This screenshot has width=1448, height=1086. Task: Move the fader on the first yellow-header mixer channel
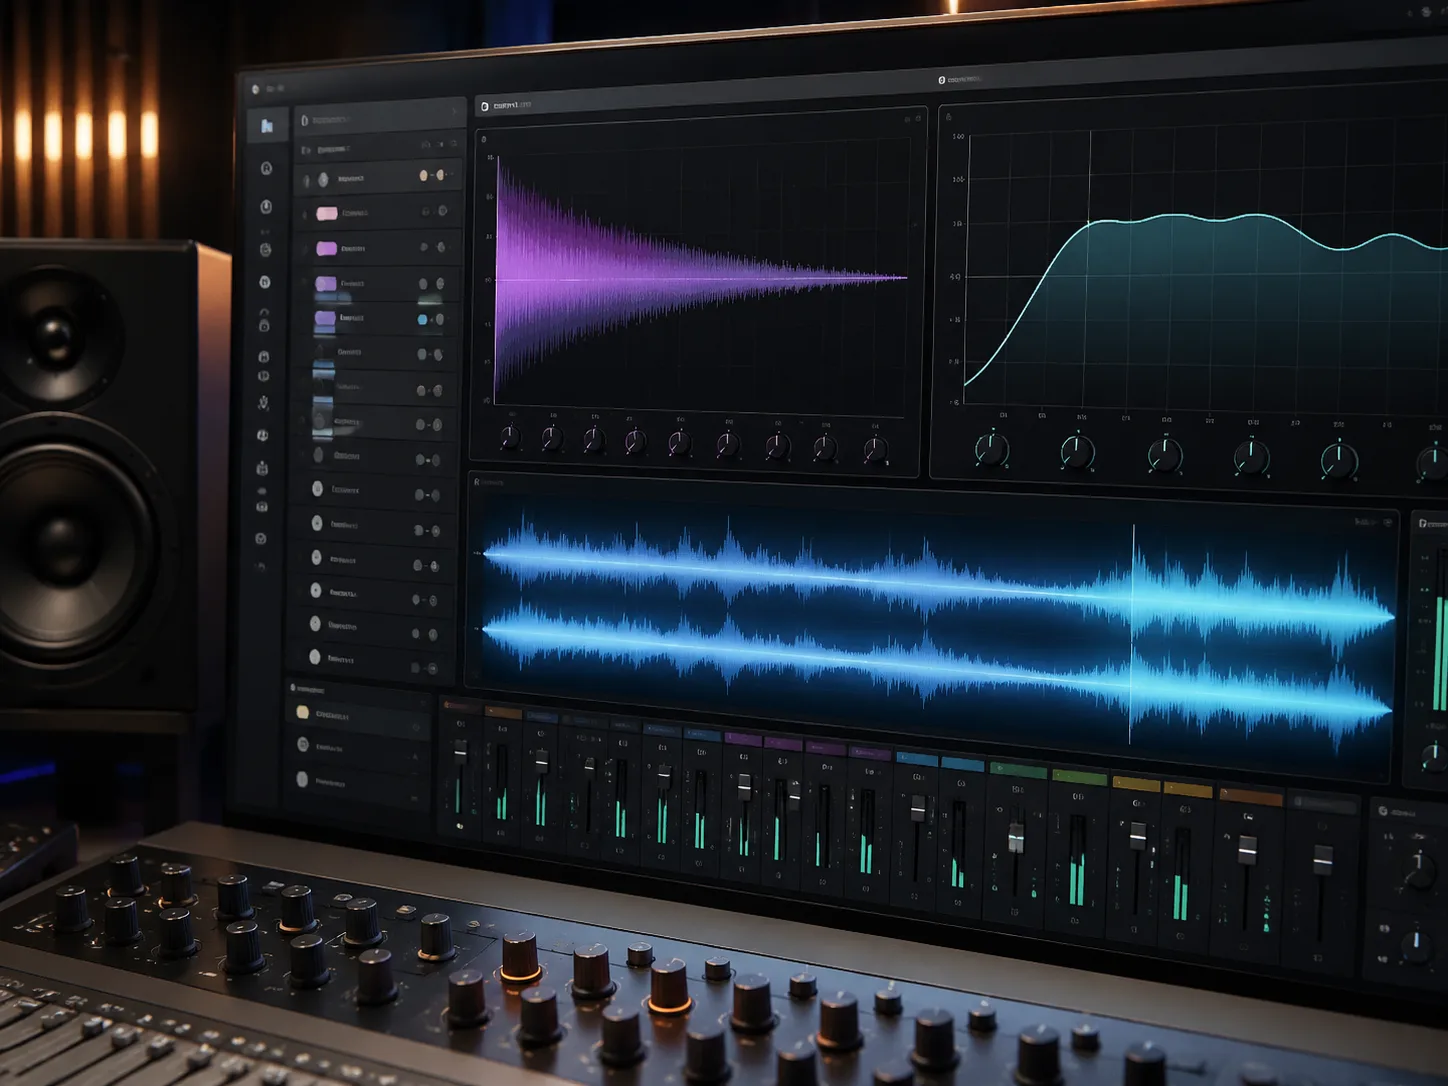[x=1137, y=836]
